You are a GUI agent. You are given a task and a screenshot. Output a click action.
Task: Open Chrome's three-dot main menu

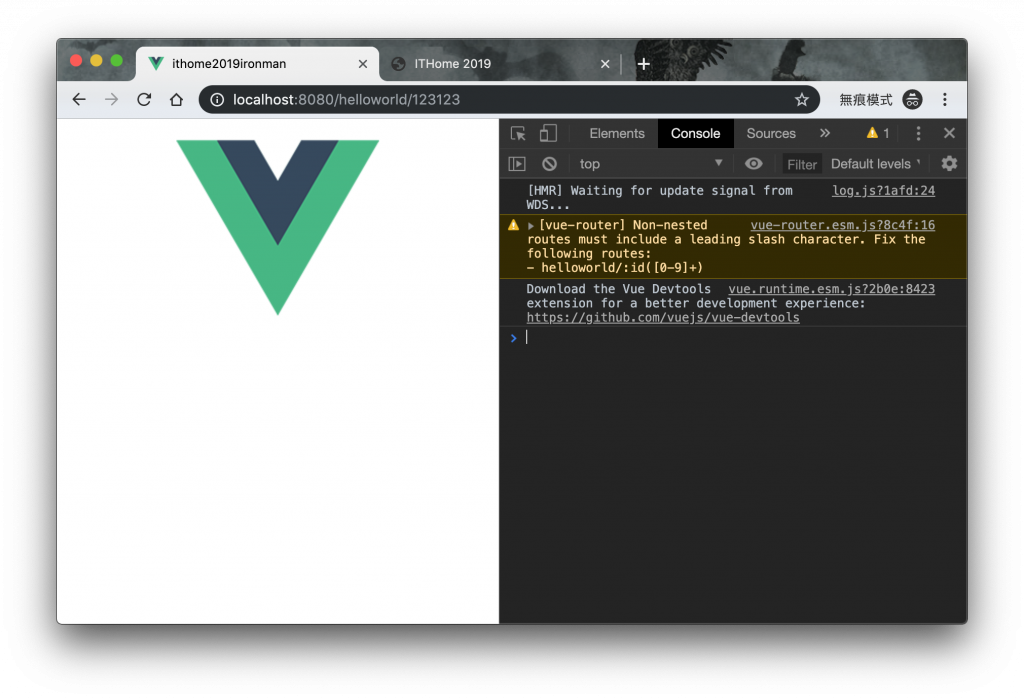point(944,99)
